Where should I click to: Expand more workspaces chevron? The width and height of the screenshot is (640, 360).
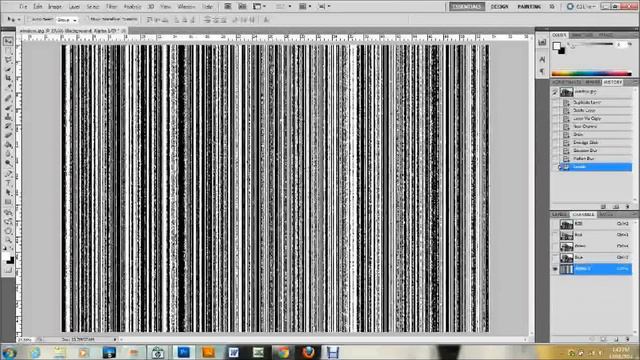(x=552, y=7)
